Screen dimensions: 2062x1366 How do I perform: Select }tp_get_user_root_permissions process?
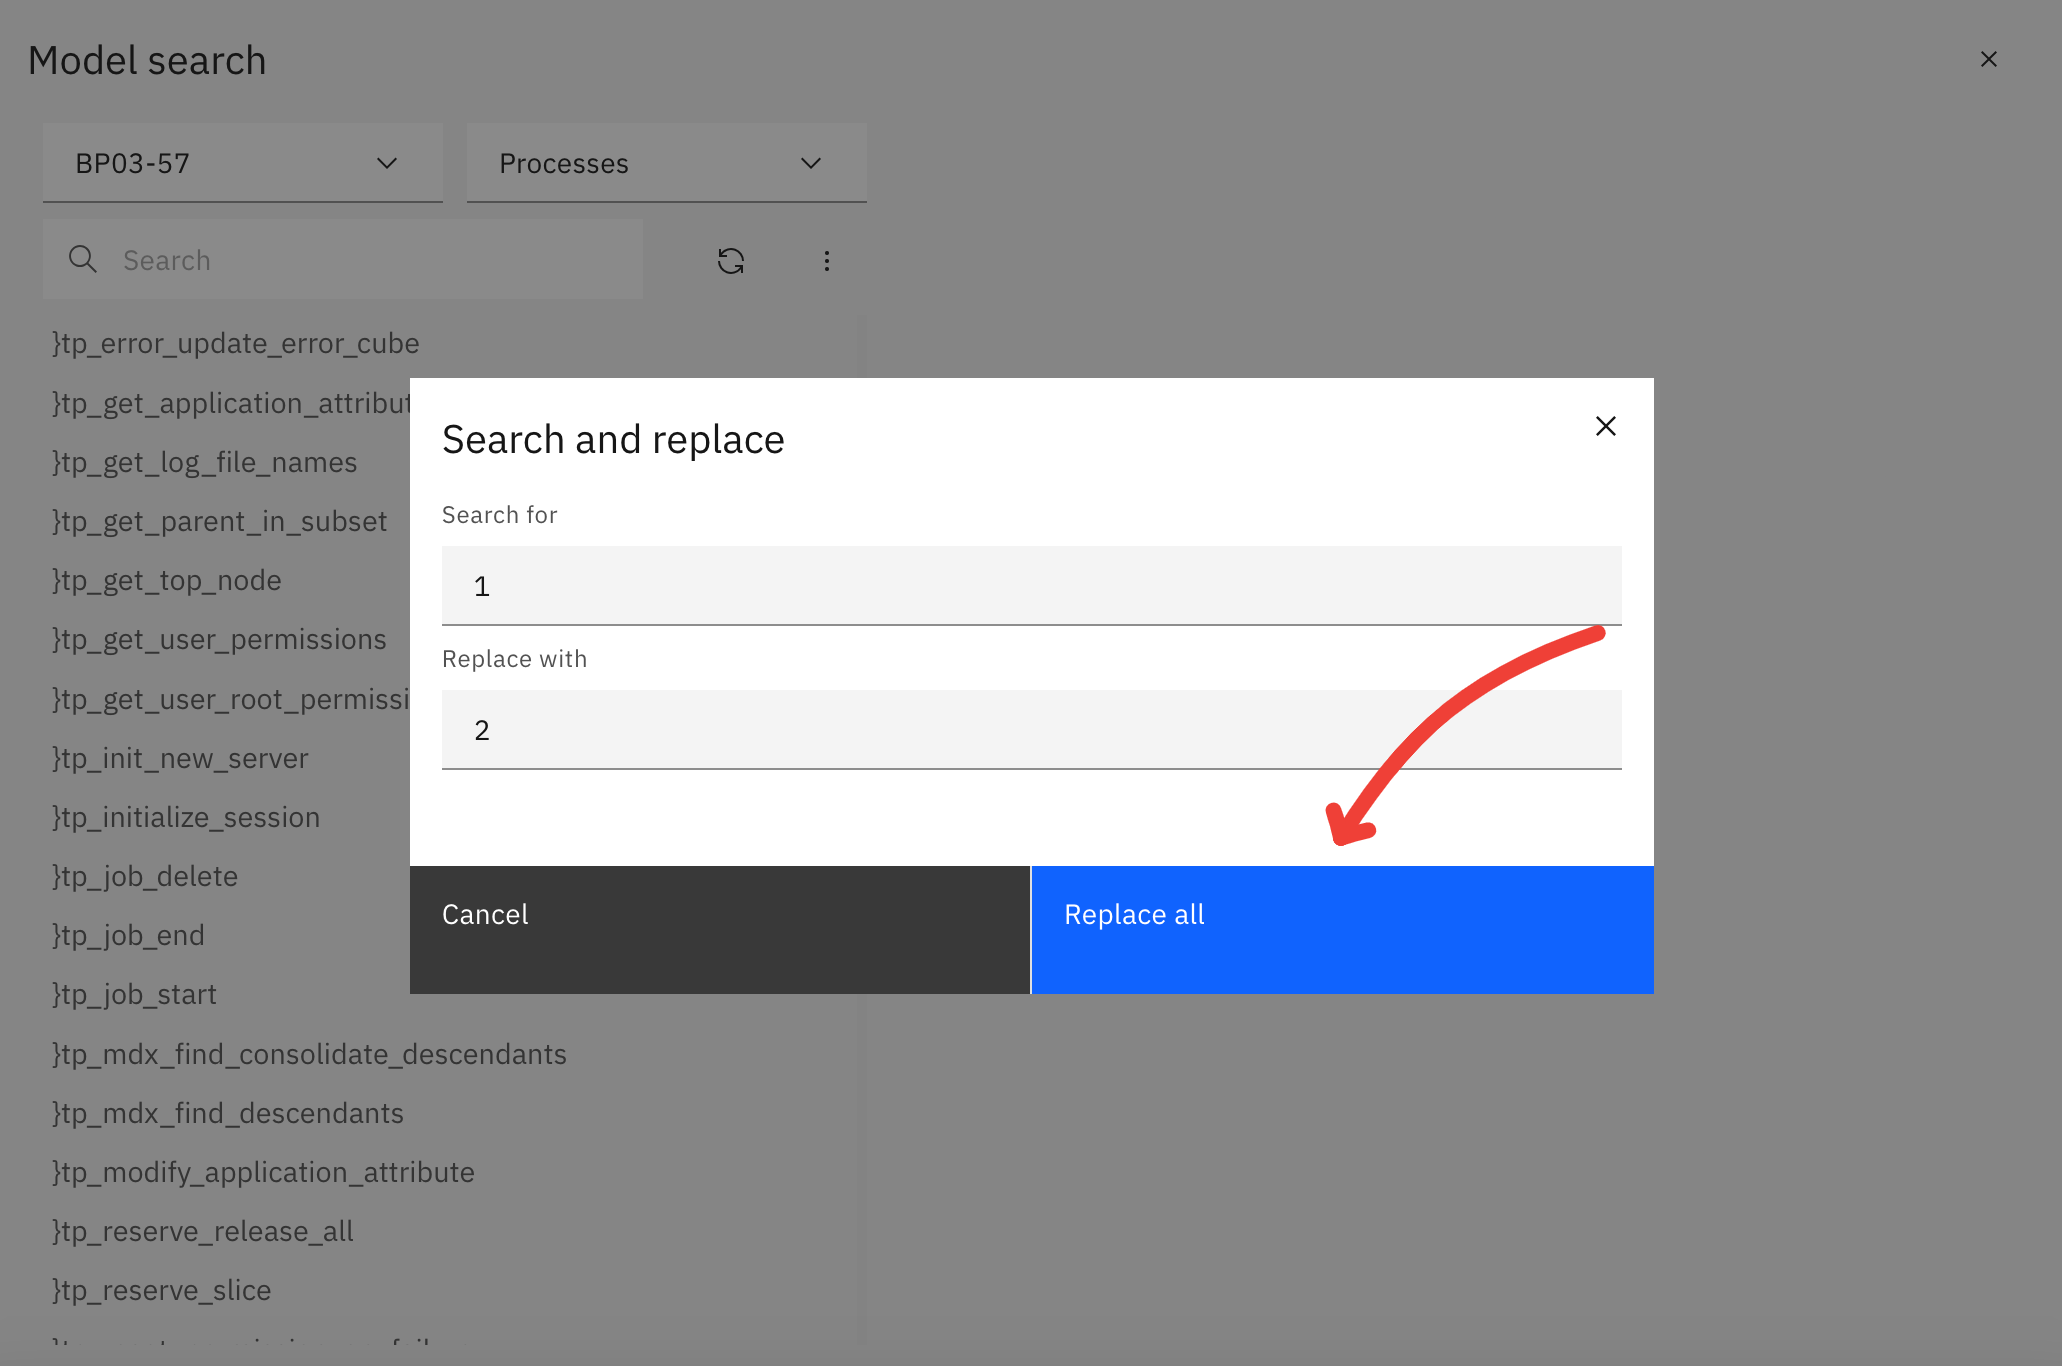(x=230, y=700)
